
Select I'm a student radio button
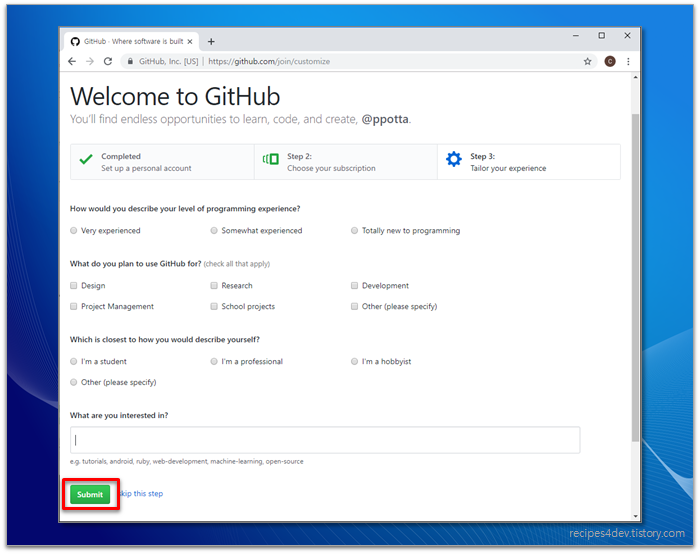[74, 361]
